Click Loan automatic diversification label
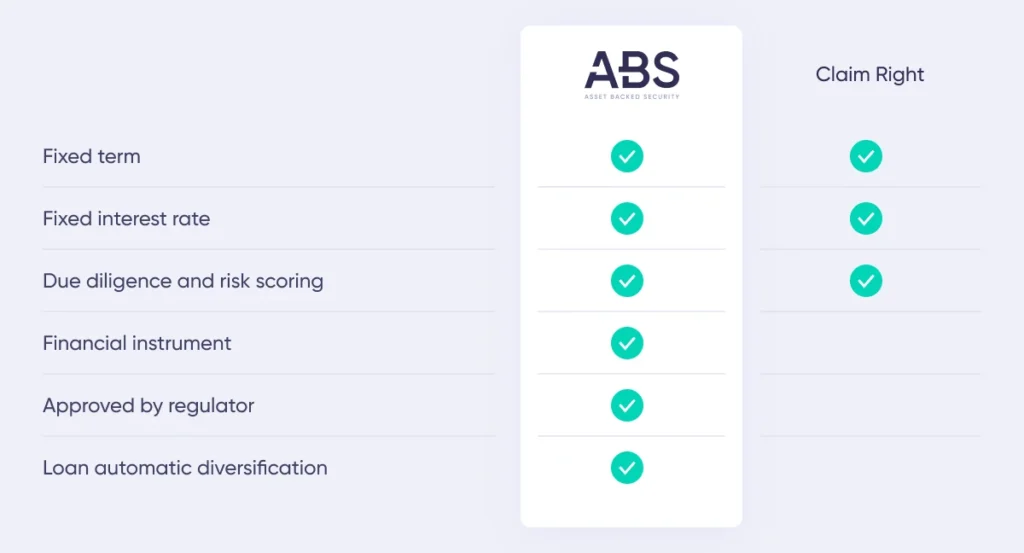Image resolution: width=1024 pixels, height=553 pixels. (185, 468)
